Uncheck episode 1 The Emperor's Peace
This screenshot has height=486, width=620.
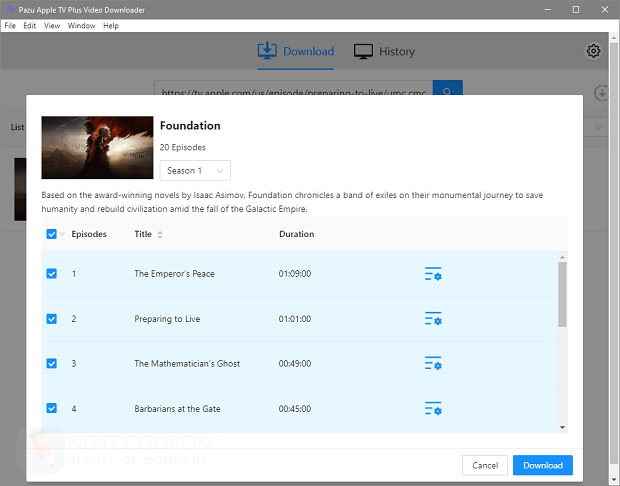pyautogui.click(x=51, y=274)
